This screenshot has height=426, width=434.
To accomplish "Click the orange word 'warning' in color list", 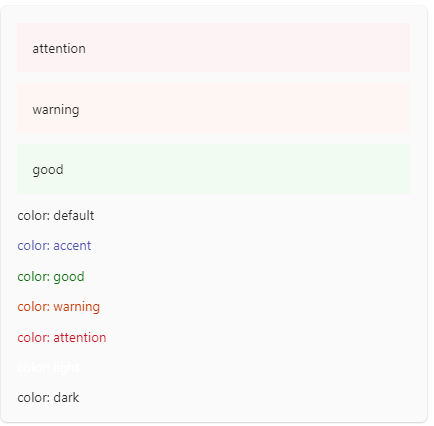I will coord(77,307).
